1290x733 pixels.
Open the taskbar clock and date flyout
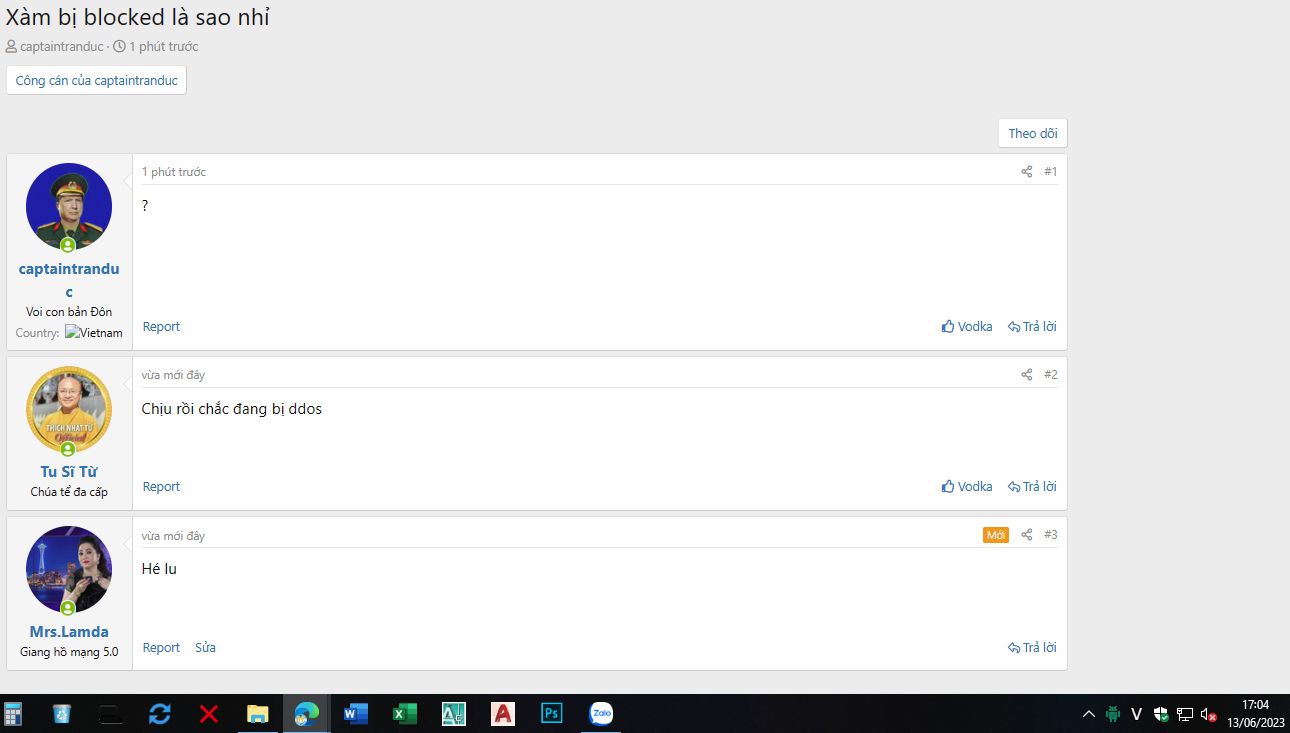coord(1254,714)
